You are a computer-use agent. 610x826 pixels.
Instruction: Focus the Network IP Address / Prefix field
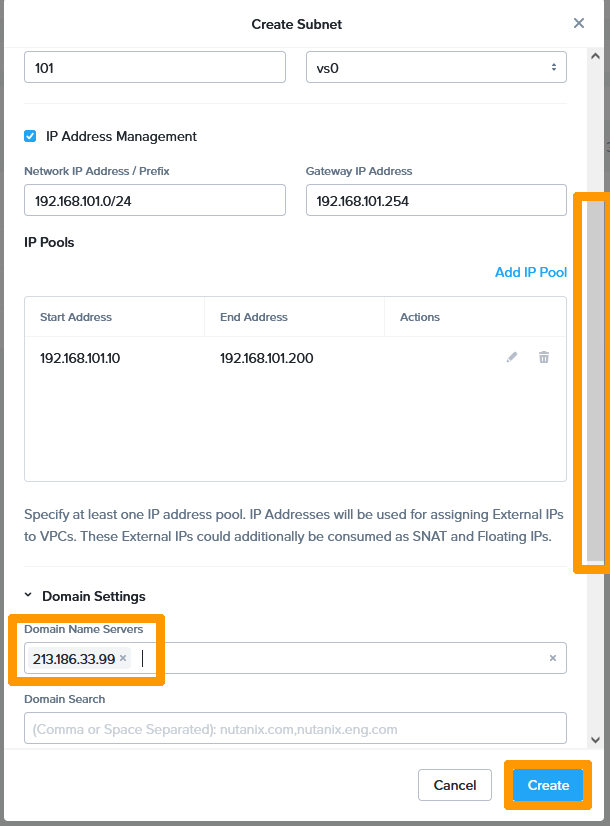point(154,200)
